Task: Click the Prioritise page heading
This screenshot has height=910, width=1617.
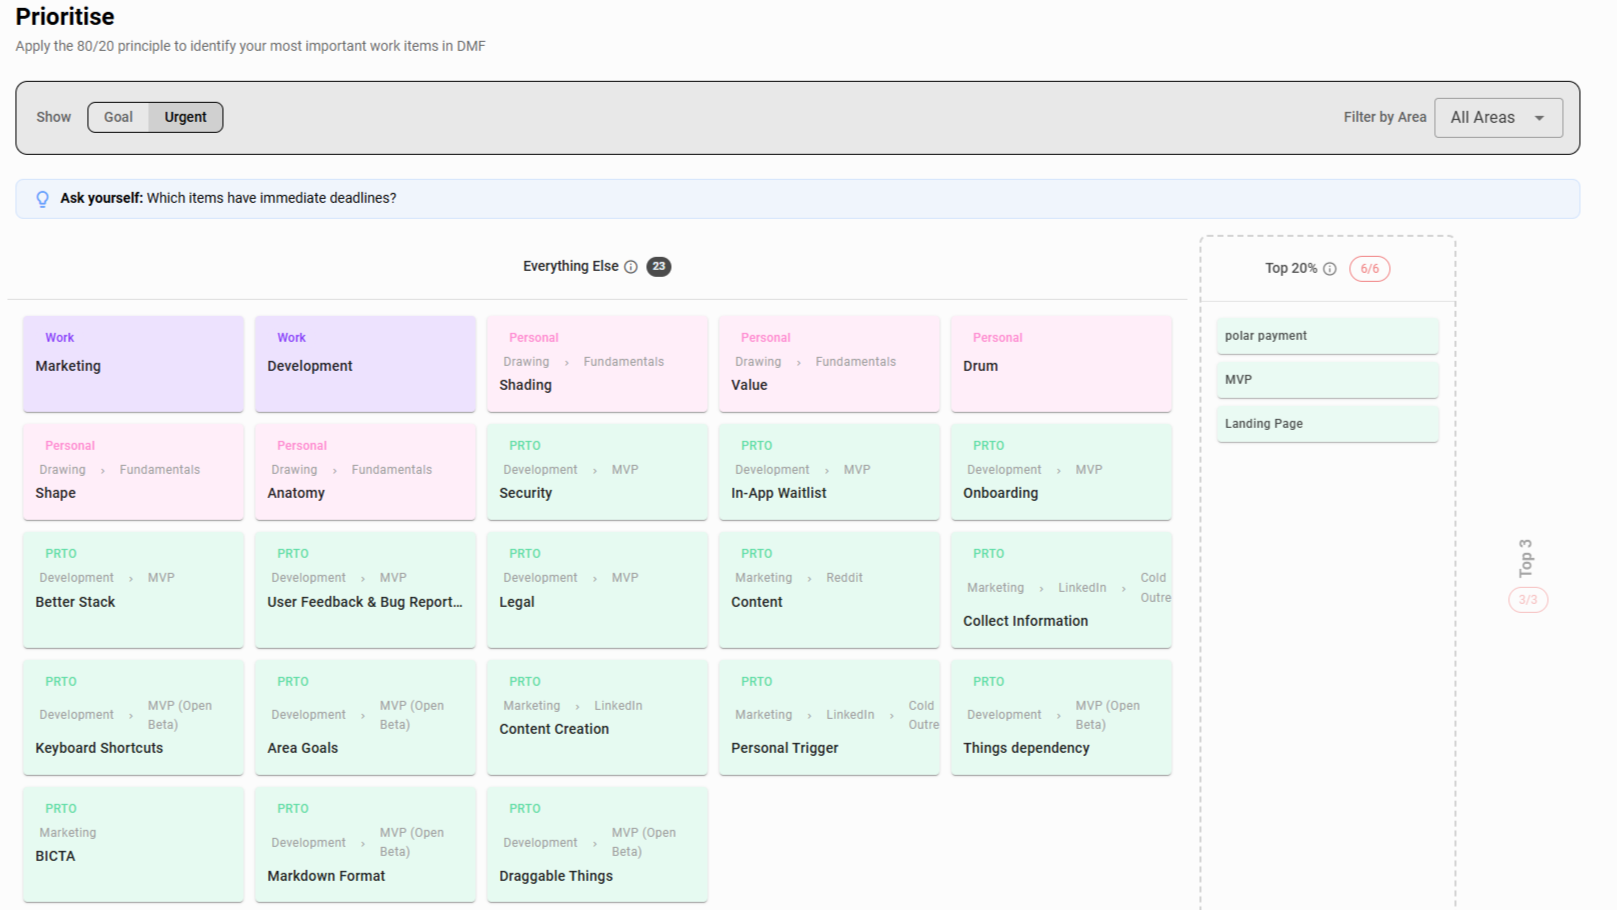Action: coord(65,17)
